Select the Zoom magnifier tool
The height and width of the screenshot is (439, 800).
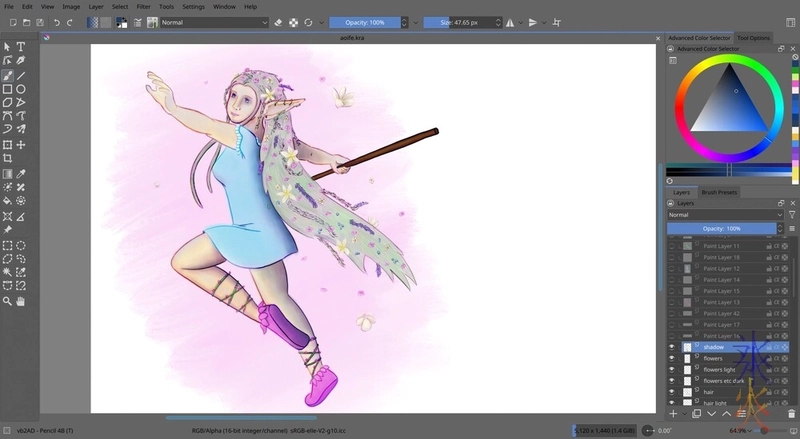8,300
